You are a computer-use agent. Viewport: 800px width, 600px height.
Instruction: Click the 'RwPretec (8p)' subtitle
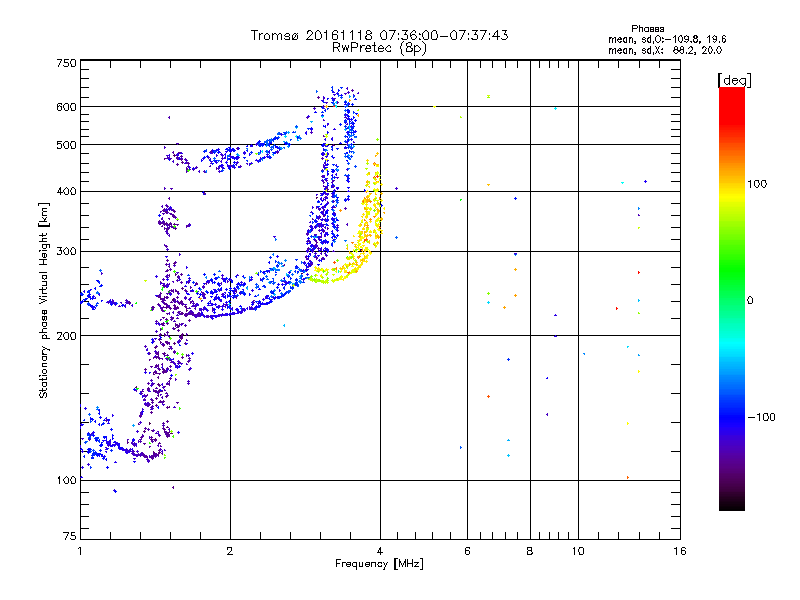(x=379, y=48)
